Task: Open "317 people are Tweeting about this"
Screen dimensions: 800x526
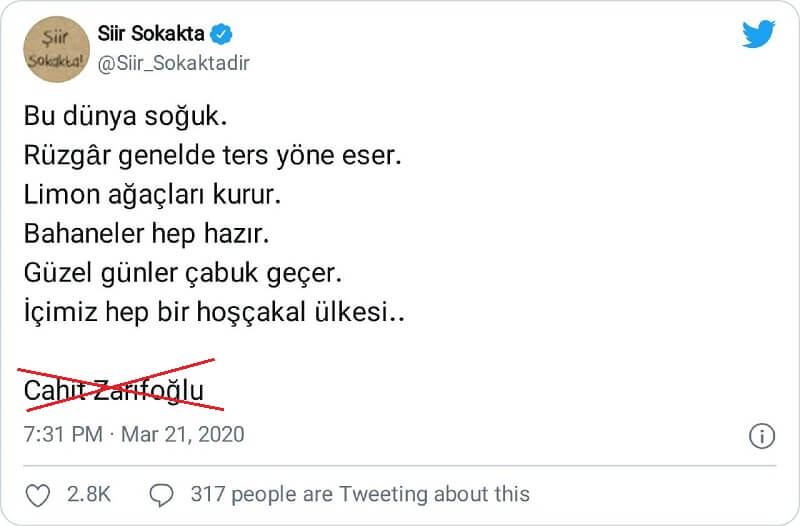Action: (359, 494)
